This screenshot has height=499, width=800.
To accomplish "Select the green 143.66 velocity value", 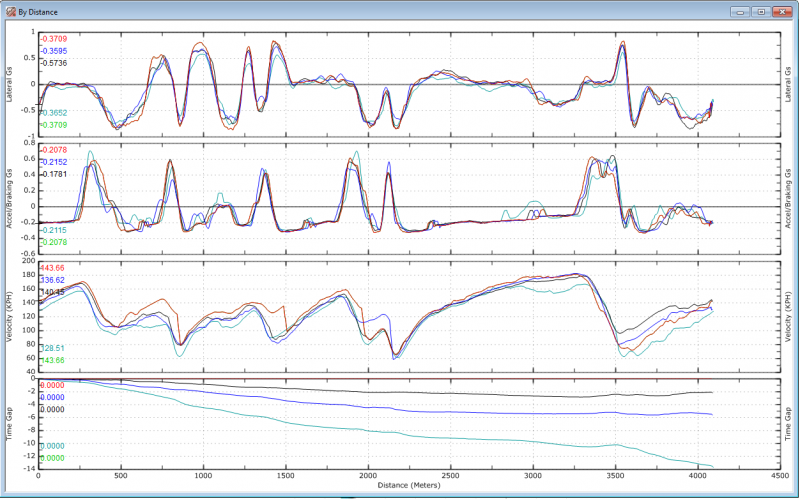I will [53, 360].
